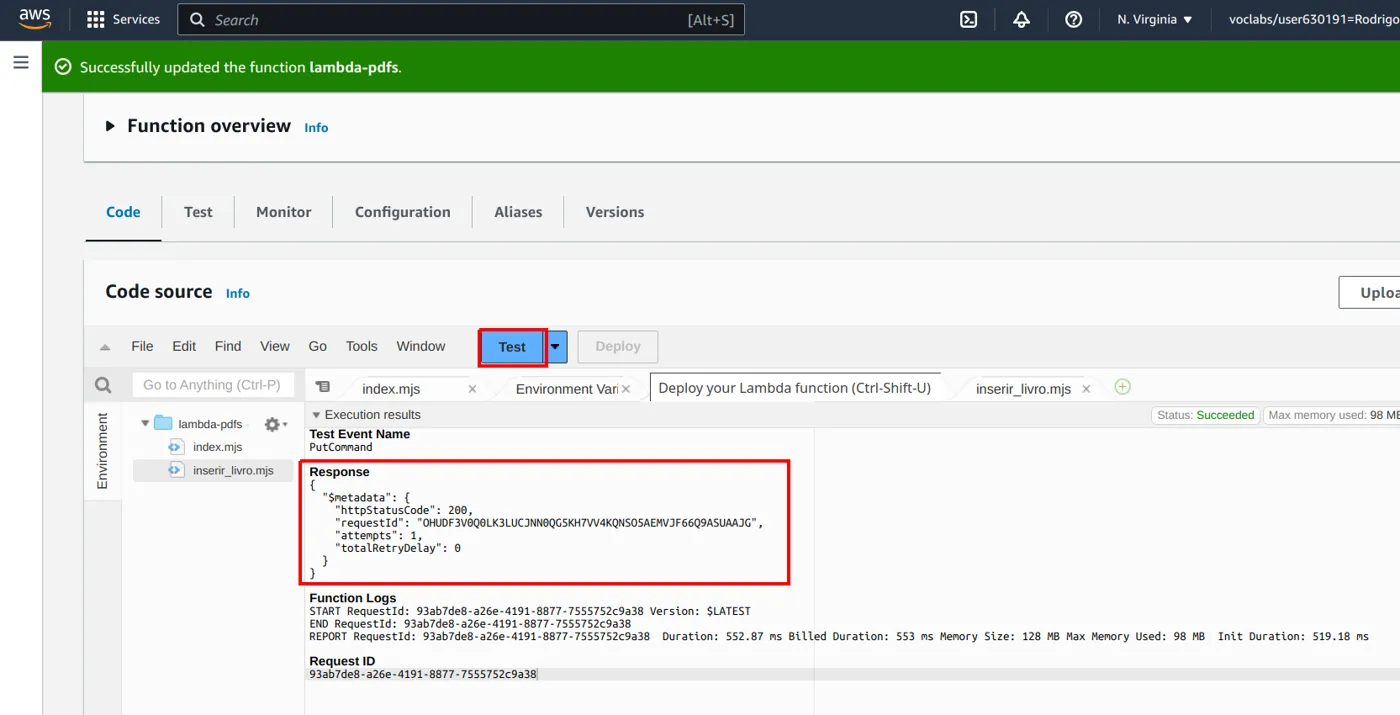The width and height of the screenshot is (1400, 715).
Task: Click the Status: Succeeded badge
Action: tap(1205, 415)
